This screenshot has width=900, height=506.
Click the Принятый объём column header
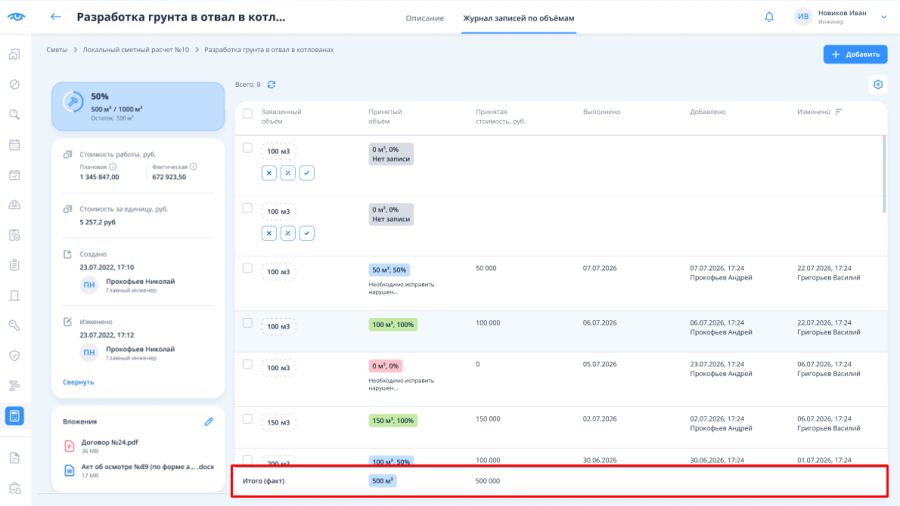(x=385, y=116)
